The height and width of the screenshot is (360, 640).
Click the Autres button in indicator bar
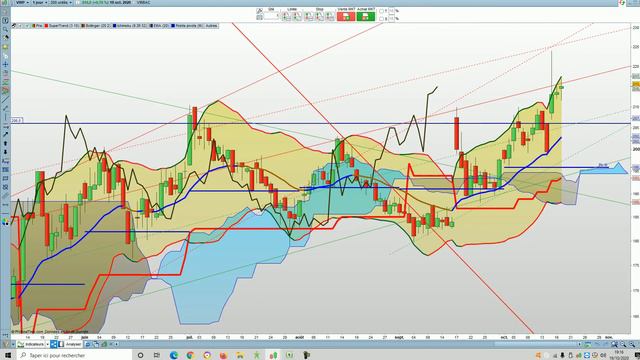[211, 26]
